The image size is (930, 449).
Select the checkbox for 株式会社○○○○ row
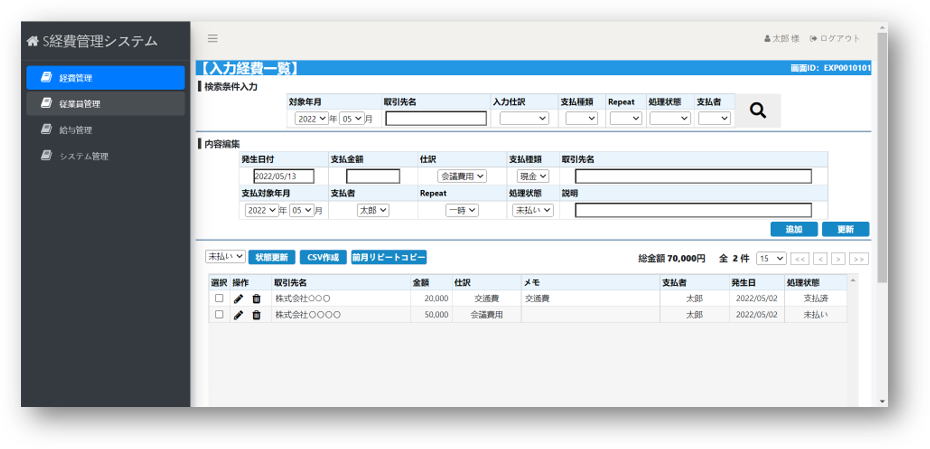(219, 315)
